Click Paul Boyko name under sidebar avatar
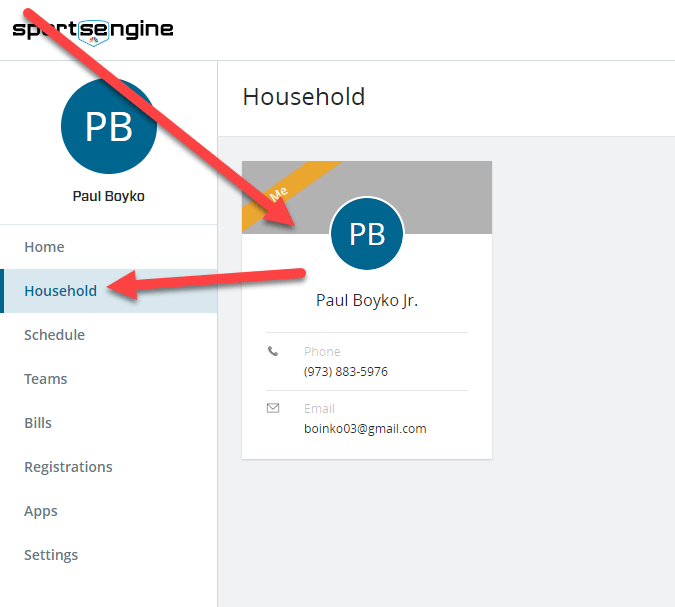 [108, 196]
